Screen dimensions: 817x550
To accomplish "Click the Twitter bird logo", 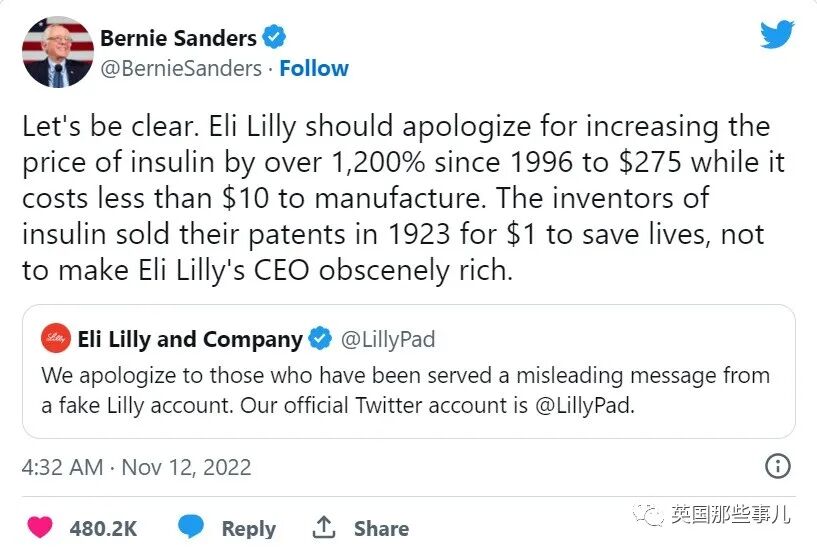I will 777,35.
